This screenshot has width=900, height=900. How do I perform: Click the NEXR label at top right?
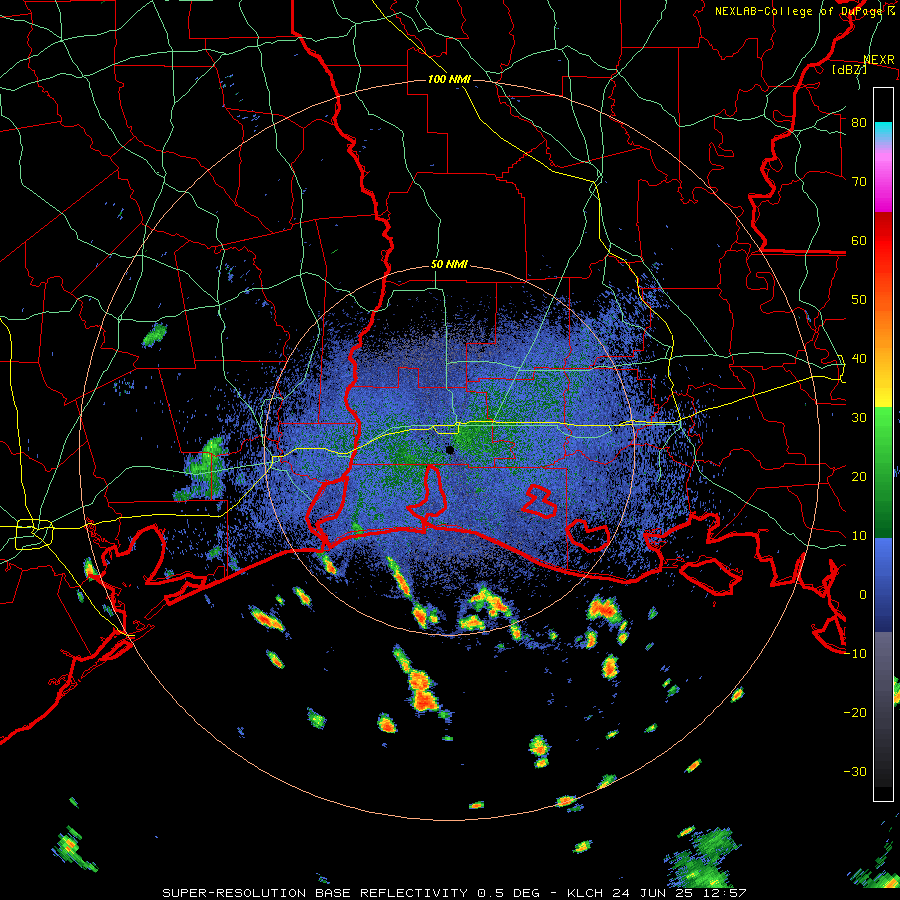(x=879, y=60)
